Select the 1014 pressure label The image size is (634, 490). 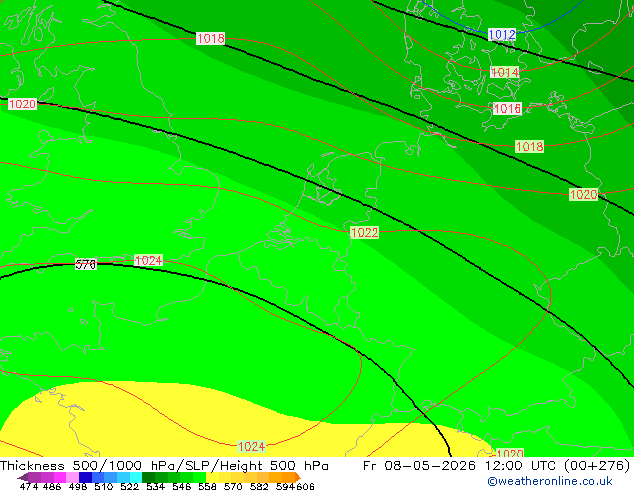click(x=504, y=72)
